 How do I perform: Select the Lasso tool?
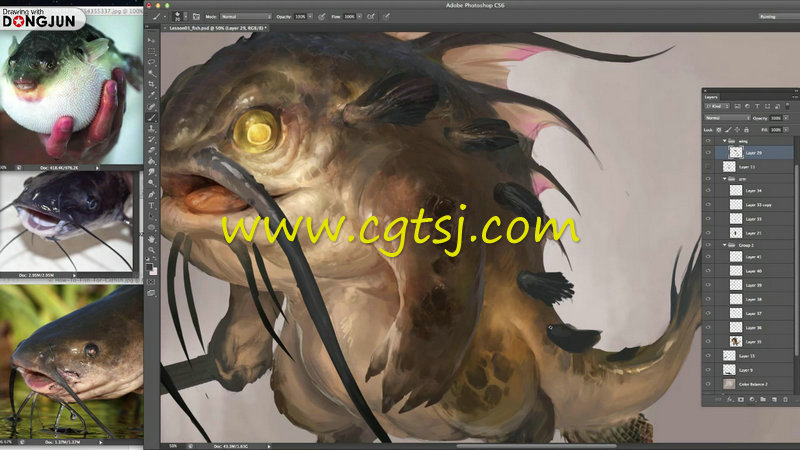coord(152,62)
